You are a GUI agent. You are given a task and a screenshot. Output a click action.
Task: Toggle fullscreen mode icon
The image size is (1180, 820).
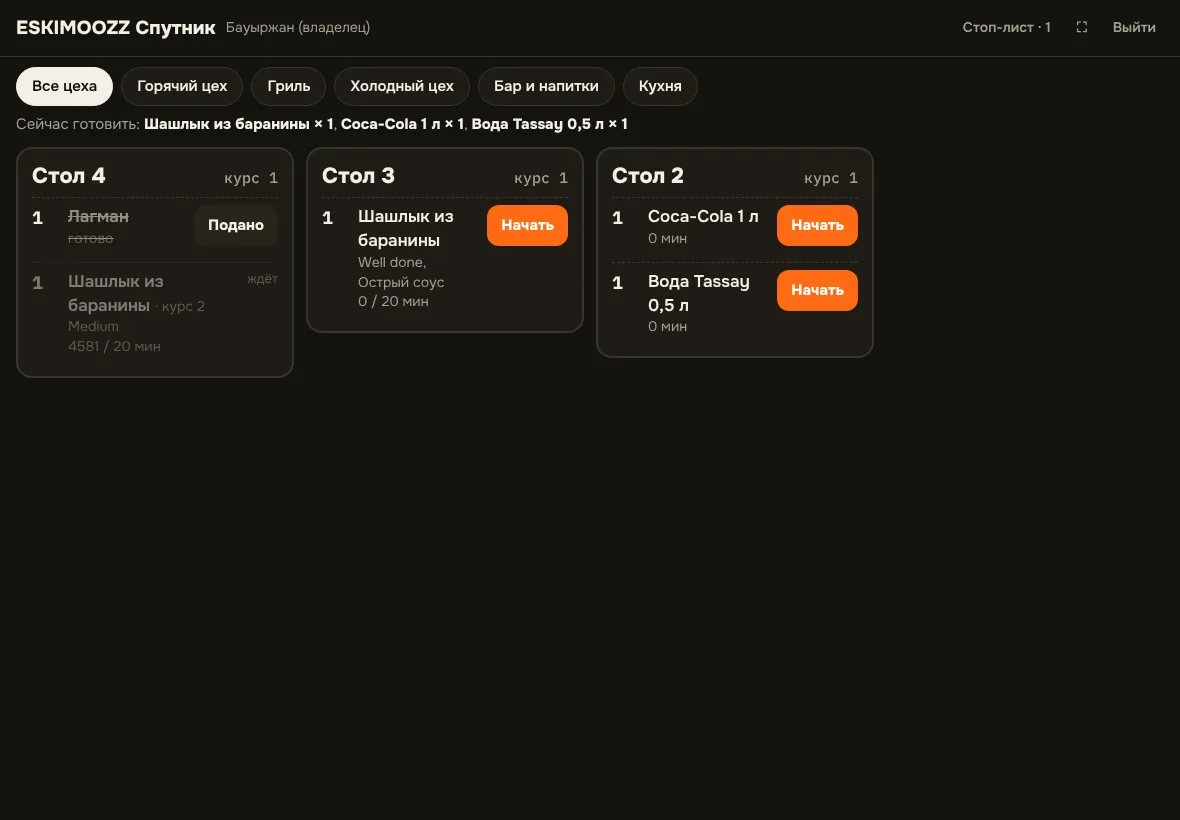1081,27
